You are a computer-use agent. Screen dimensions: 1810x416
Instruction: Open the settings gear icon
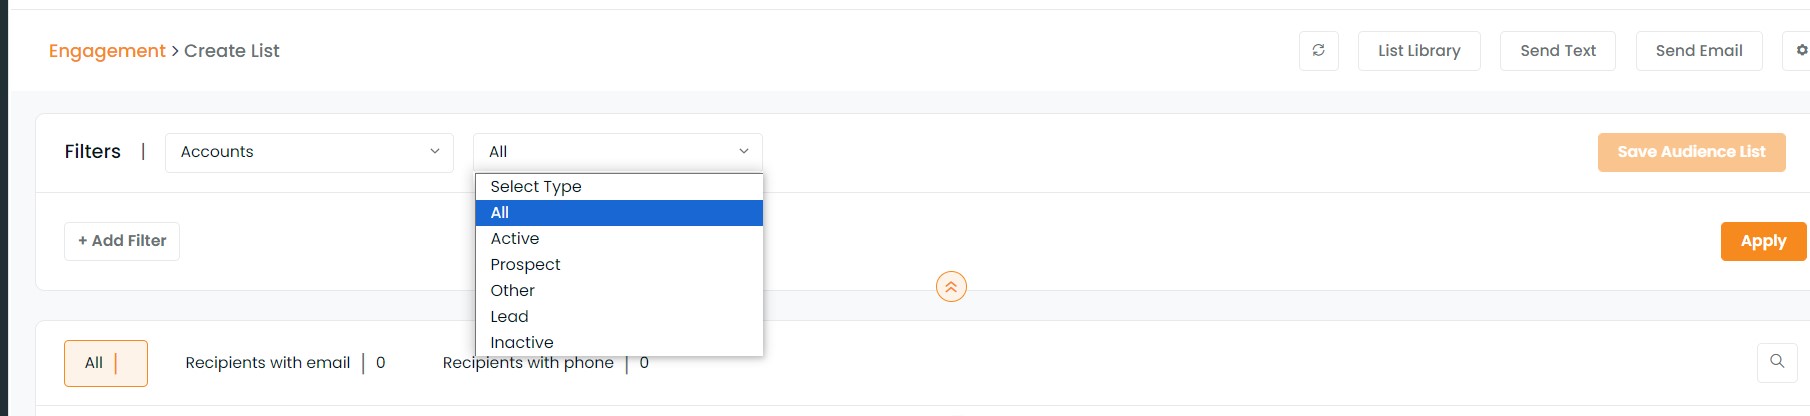click(1798, 51)
